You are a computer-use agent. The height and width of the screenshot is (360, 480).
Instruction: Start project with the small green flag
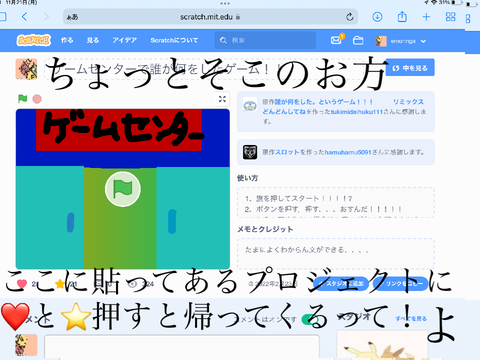click(x=22, y=99)
